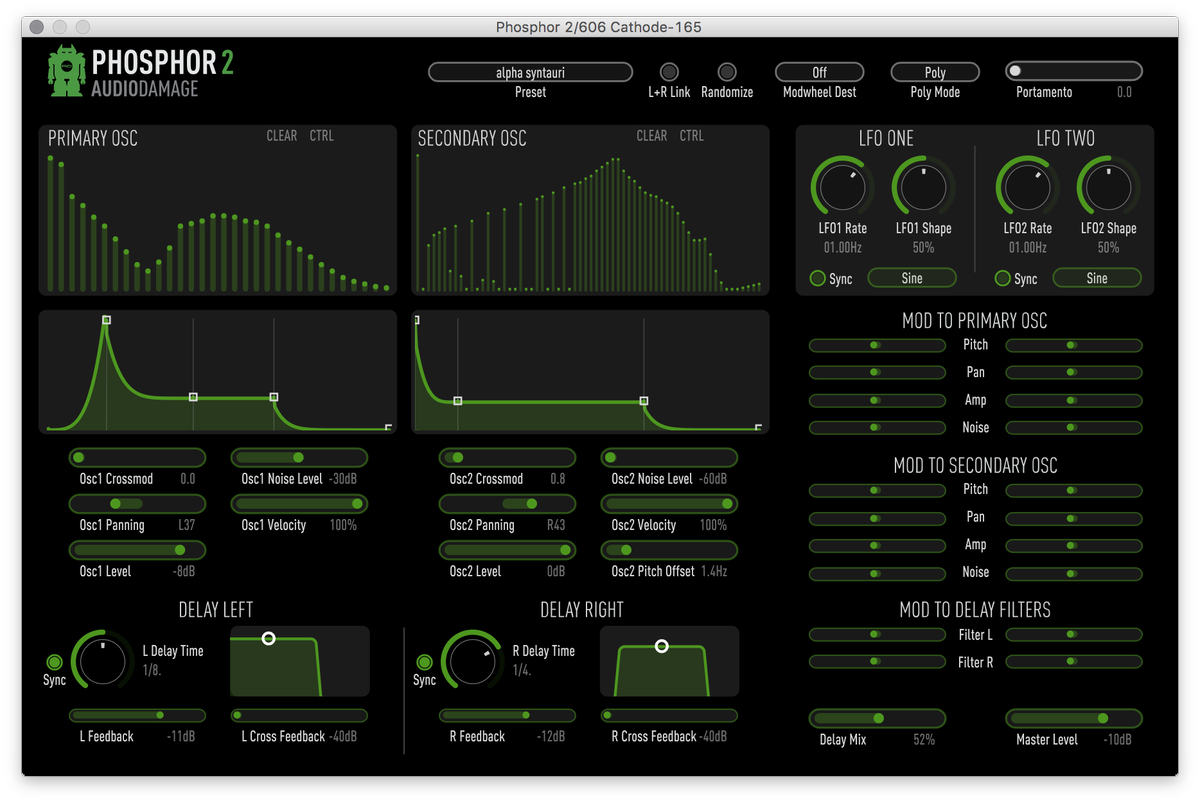The width and height of the screenshot is (1200, 803).
Task: Click LFO Two Filter R mod slider
Action: 1073,662
